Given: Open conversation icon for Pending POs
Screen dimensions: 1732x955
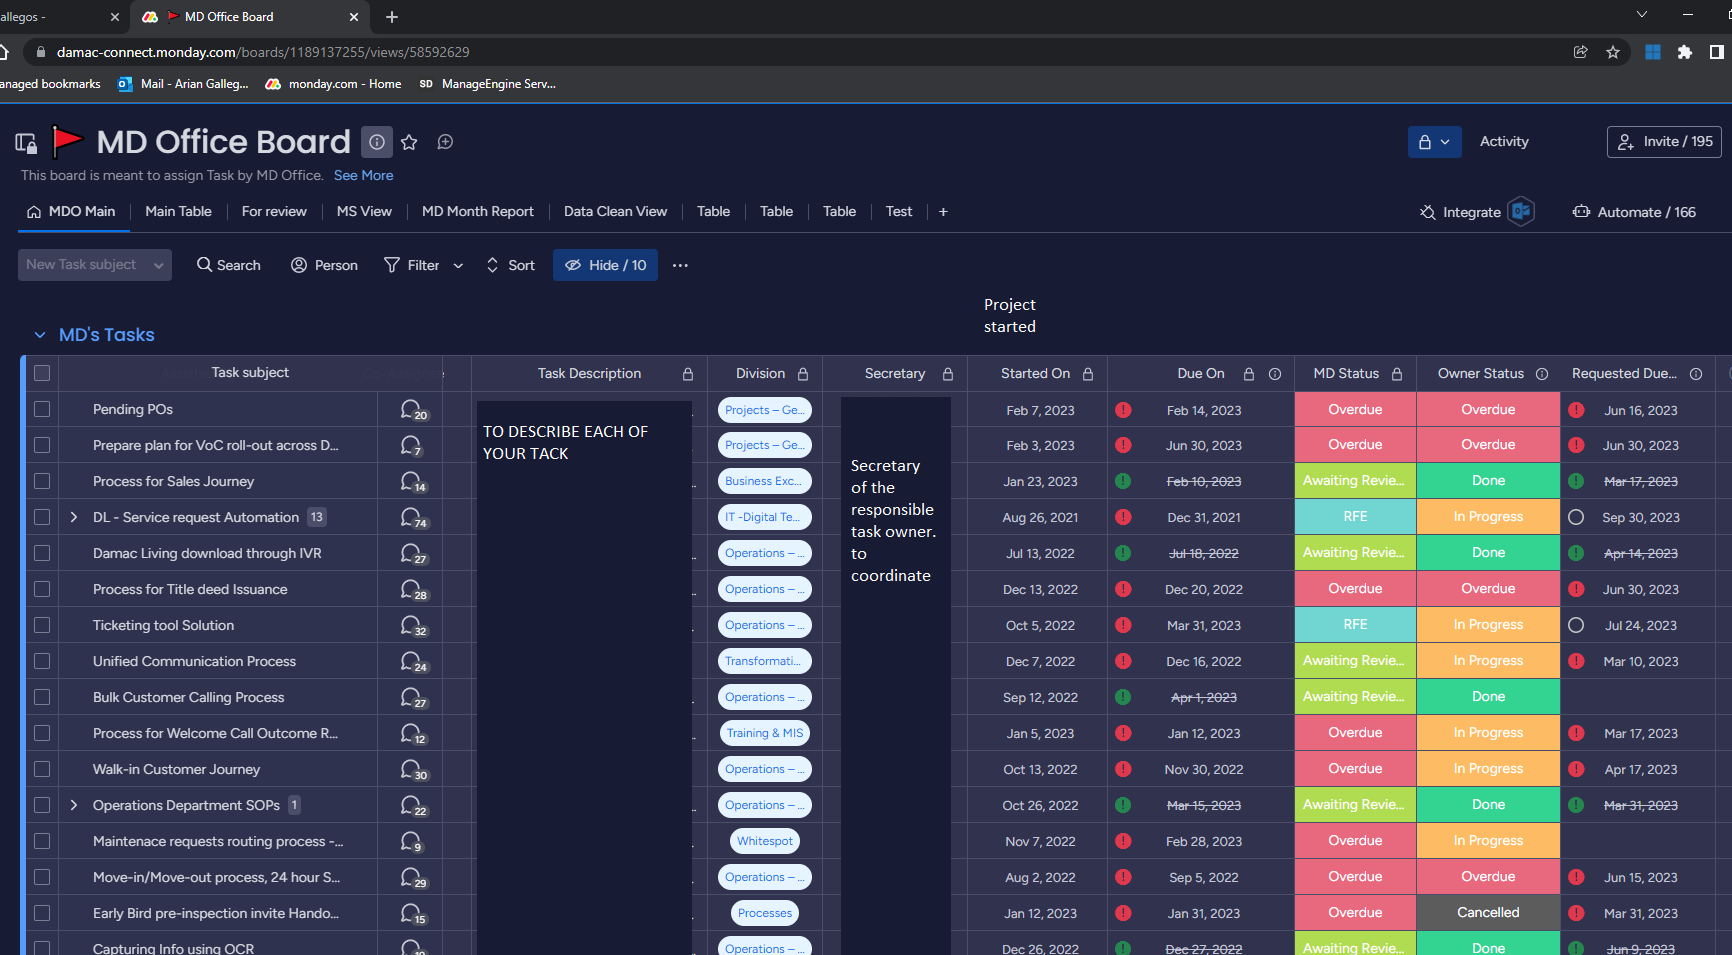Looking at the screenshot, I should [x=413, y=410].
